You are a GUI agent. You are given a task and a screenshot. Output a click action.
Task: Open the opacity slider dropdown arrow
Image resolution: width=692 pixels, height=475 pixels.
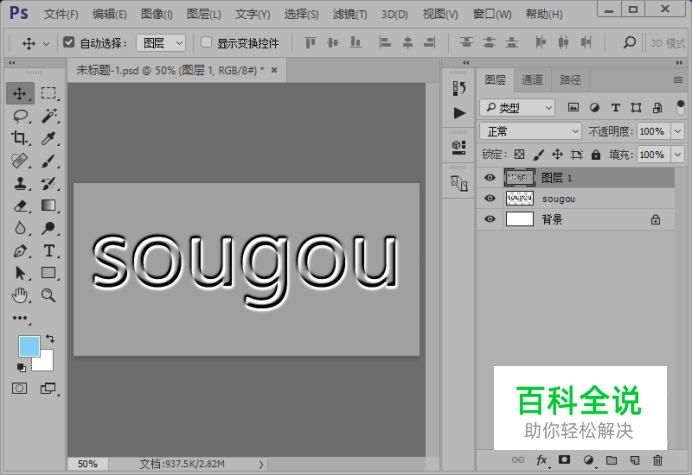coord(677,131)
